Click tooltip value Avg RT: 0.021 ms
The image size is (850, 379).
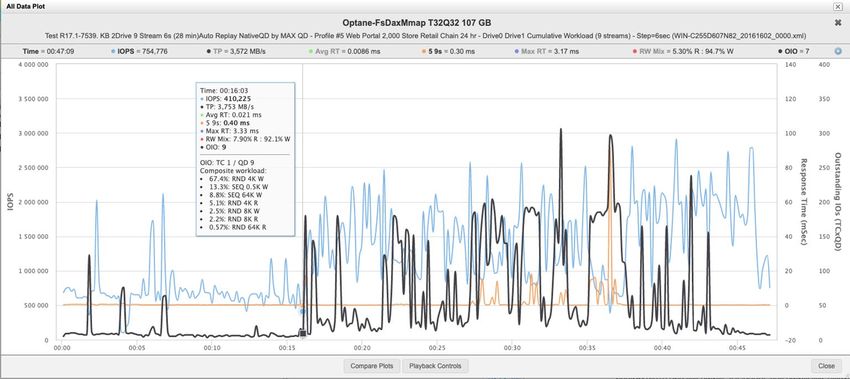(x=230, y=115)
